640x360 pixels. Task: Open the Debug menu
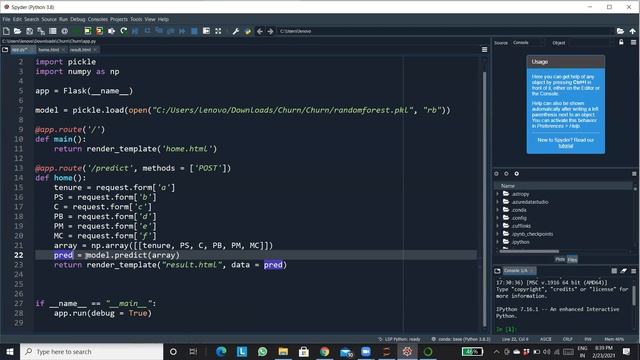78,19
